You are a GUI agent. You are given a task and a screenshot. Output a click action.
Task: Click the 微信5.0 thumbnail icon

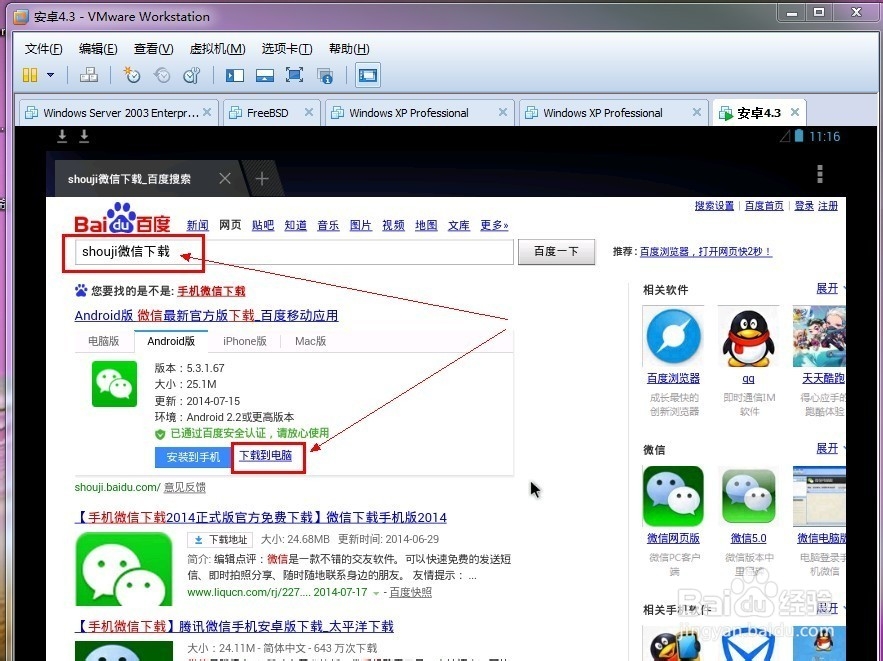(x=748, y=496)
